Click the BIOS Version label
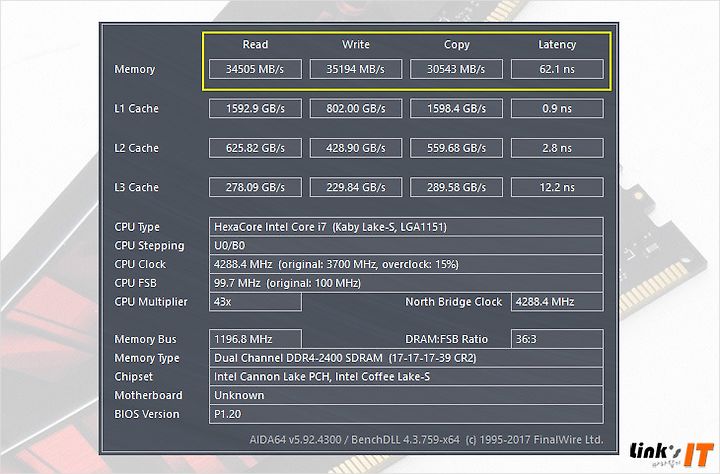Image resolution: width=720 pixels, height=474 pixels. 146,414
